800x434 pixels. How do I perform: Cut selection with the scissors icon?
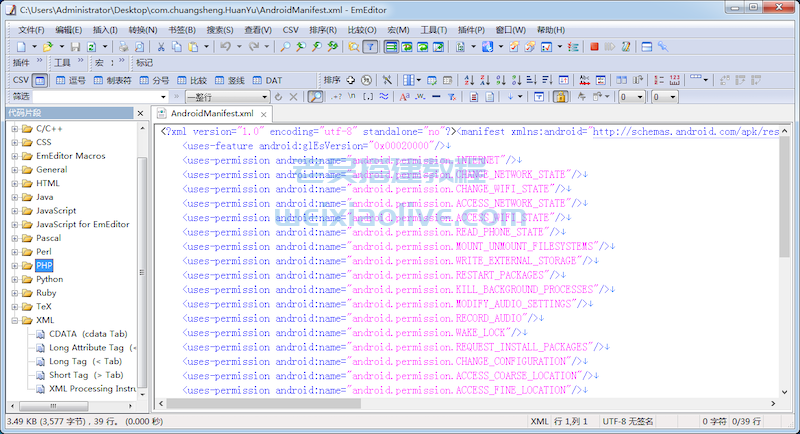pyautogui.click(x=161, y=47)
